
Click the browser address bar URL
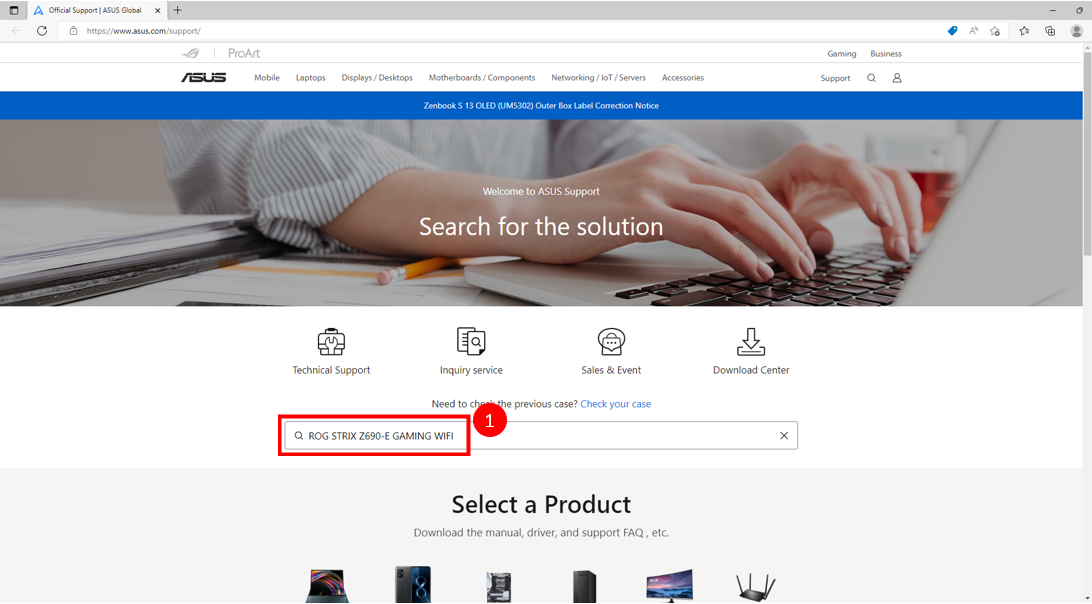pos(143,31)
